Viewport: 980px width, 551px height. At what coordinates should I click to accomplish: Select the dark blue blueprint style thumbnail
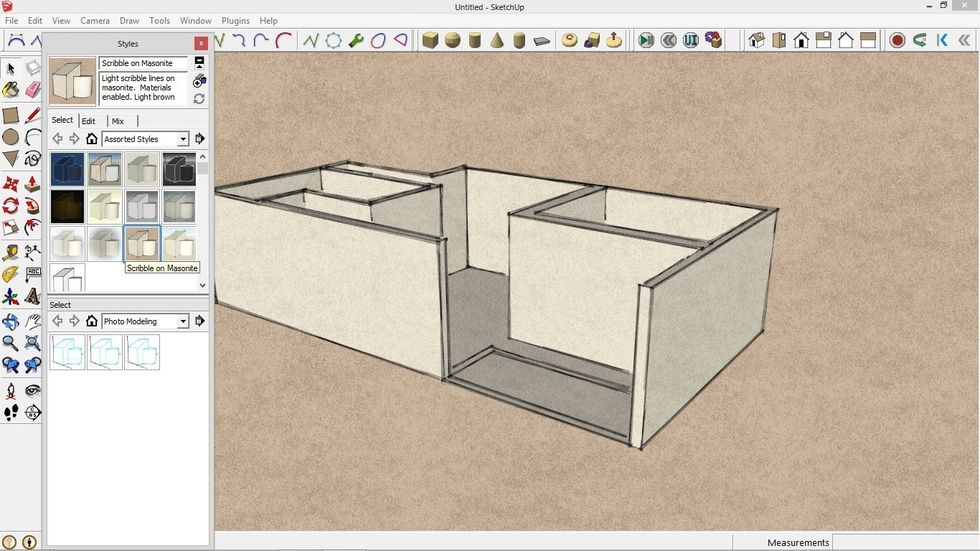67,169
